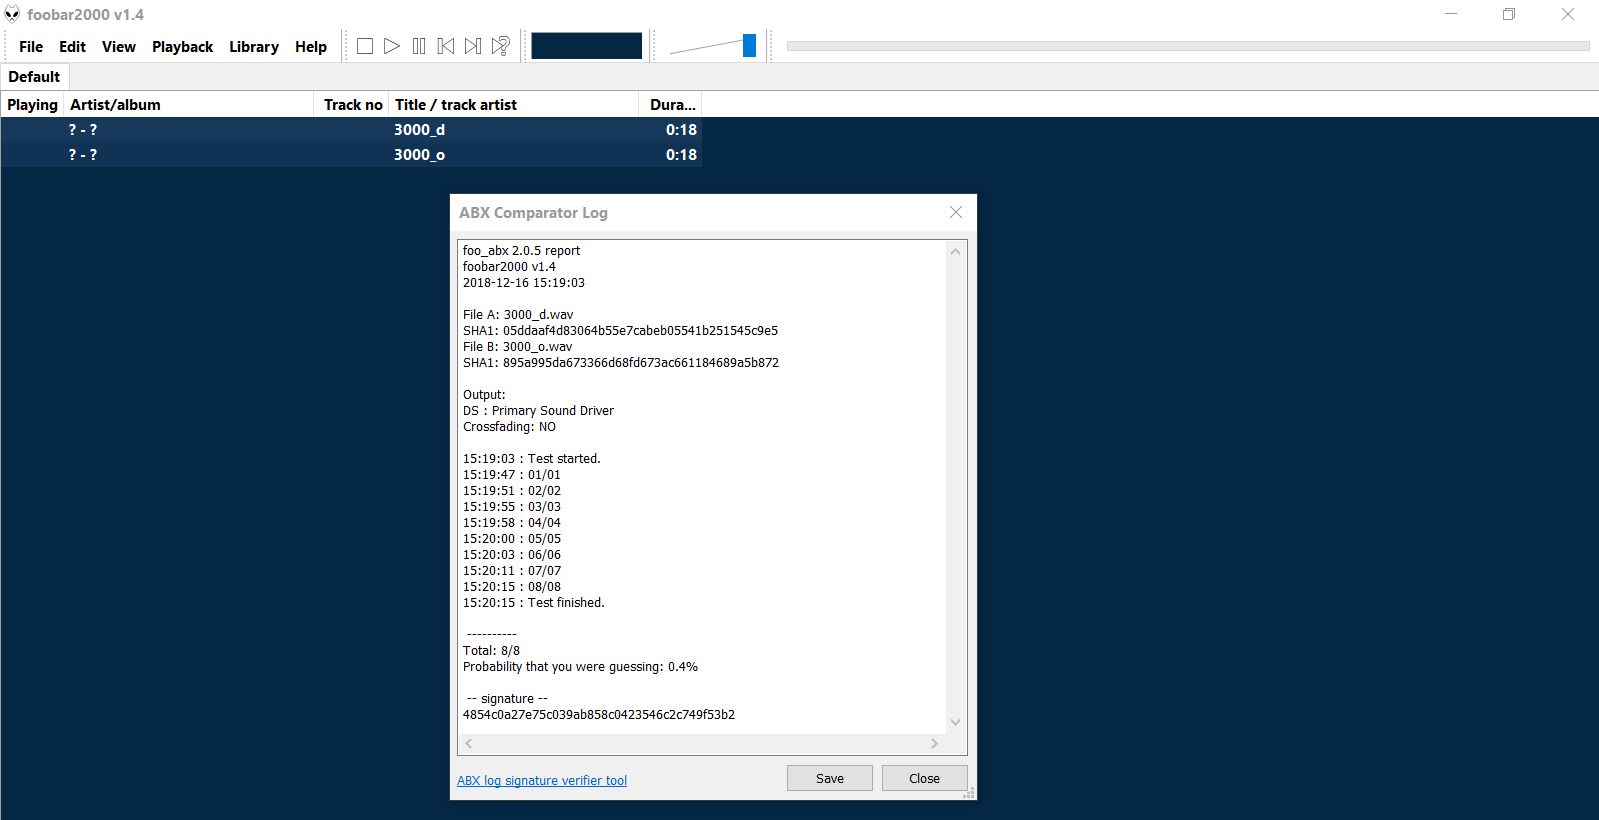Click the '15:20:11 : 07/07' trial line

click(x=512, y=571)
